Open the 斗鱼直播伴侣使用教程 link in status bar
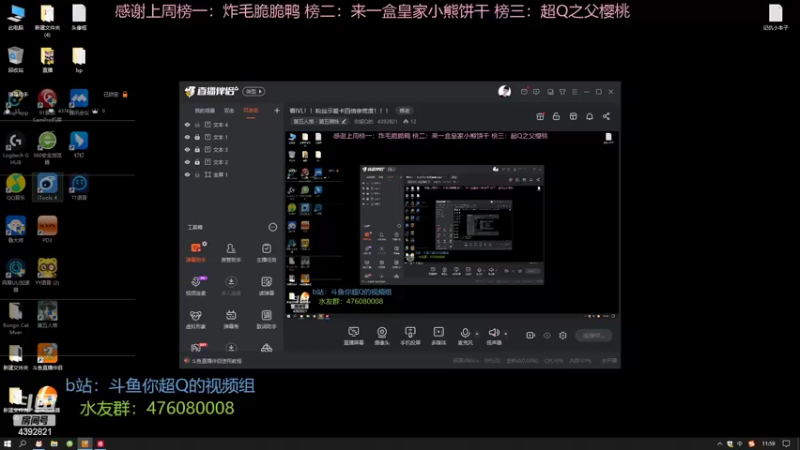 click(x=217, y=361)
